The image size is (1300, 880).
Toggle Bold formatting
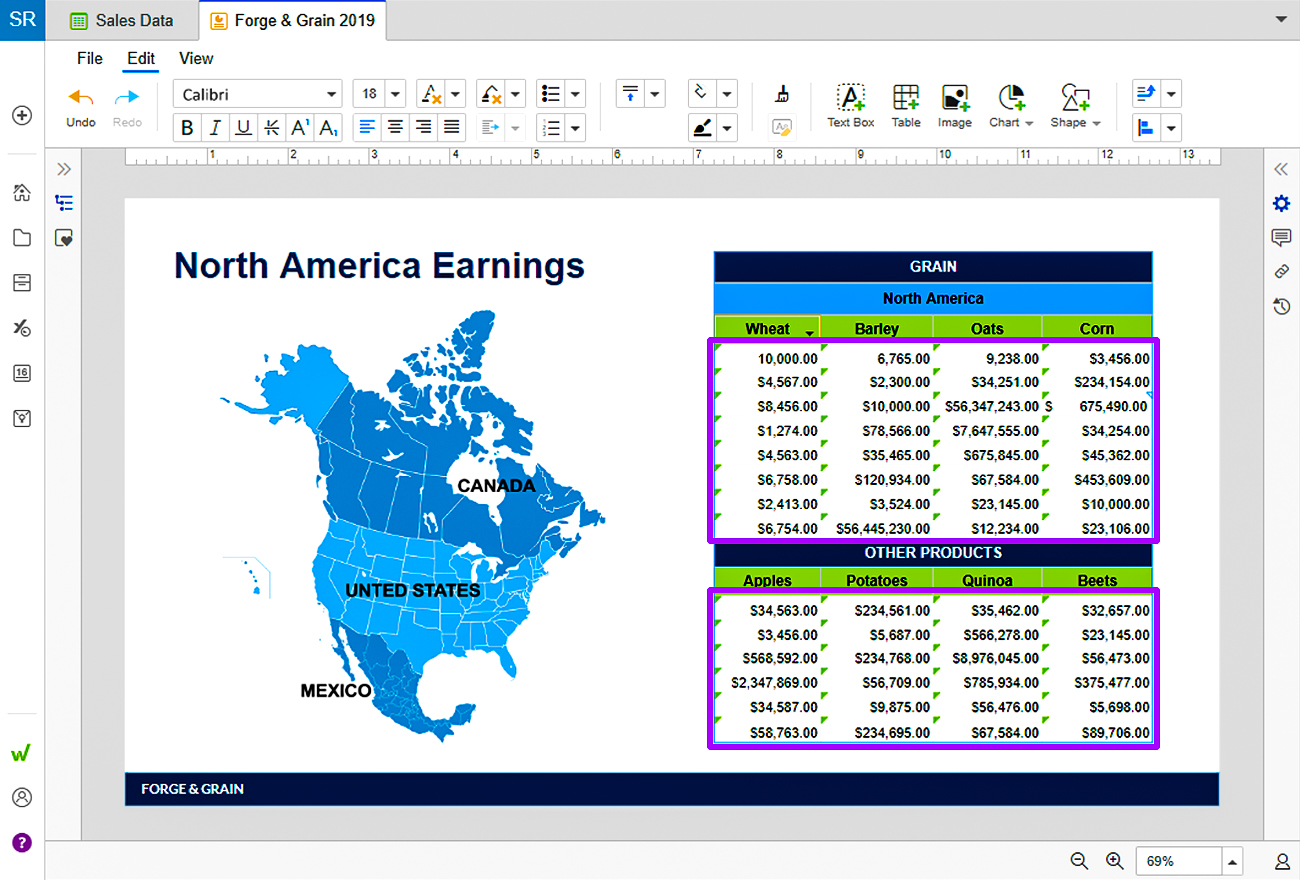point(187,128)
